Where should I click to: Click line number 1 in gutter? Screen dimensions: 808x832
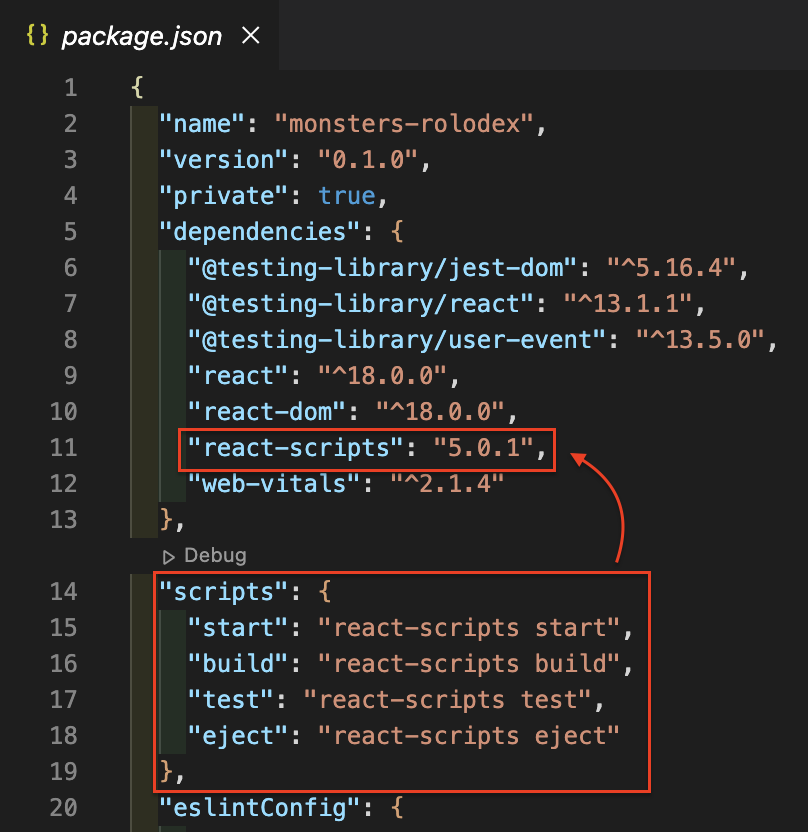coord(71,88)
